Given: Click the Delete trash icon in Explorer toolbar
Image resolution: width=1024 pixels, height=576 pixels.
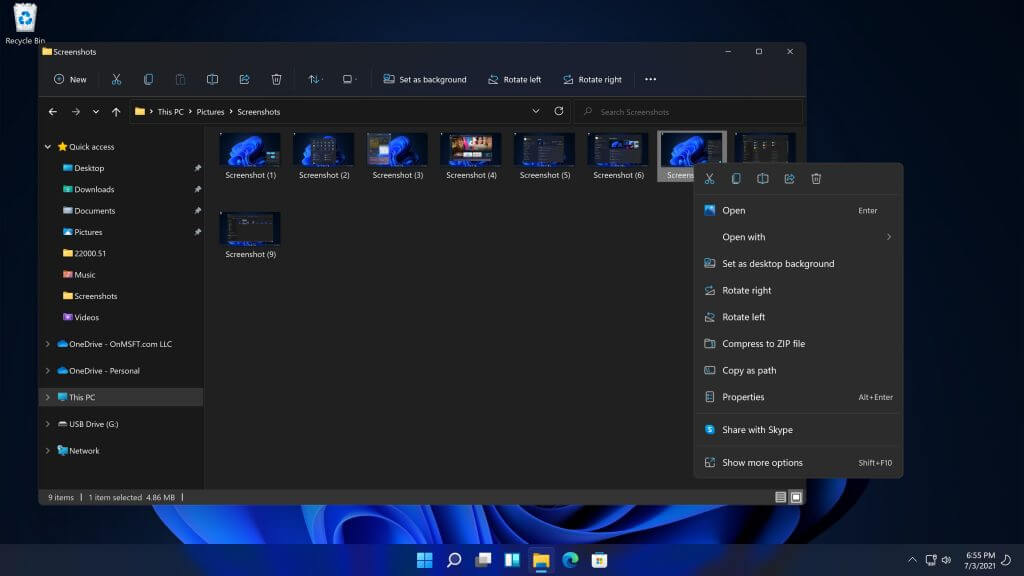Looking at the screenshot, I should [276, 79].
